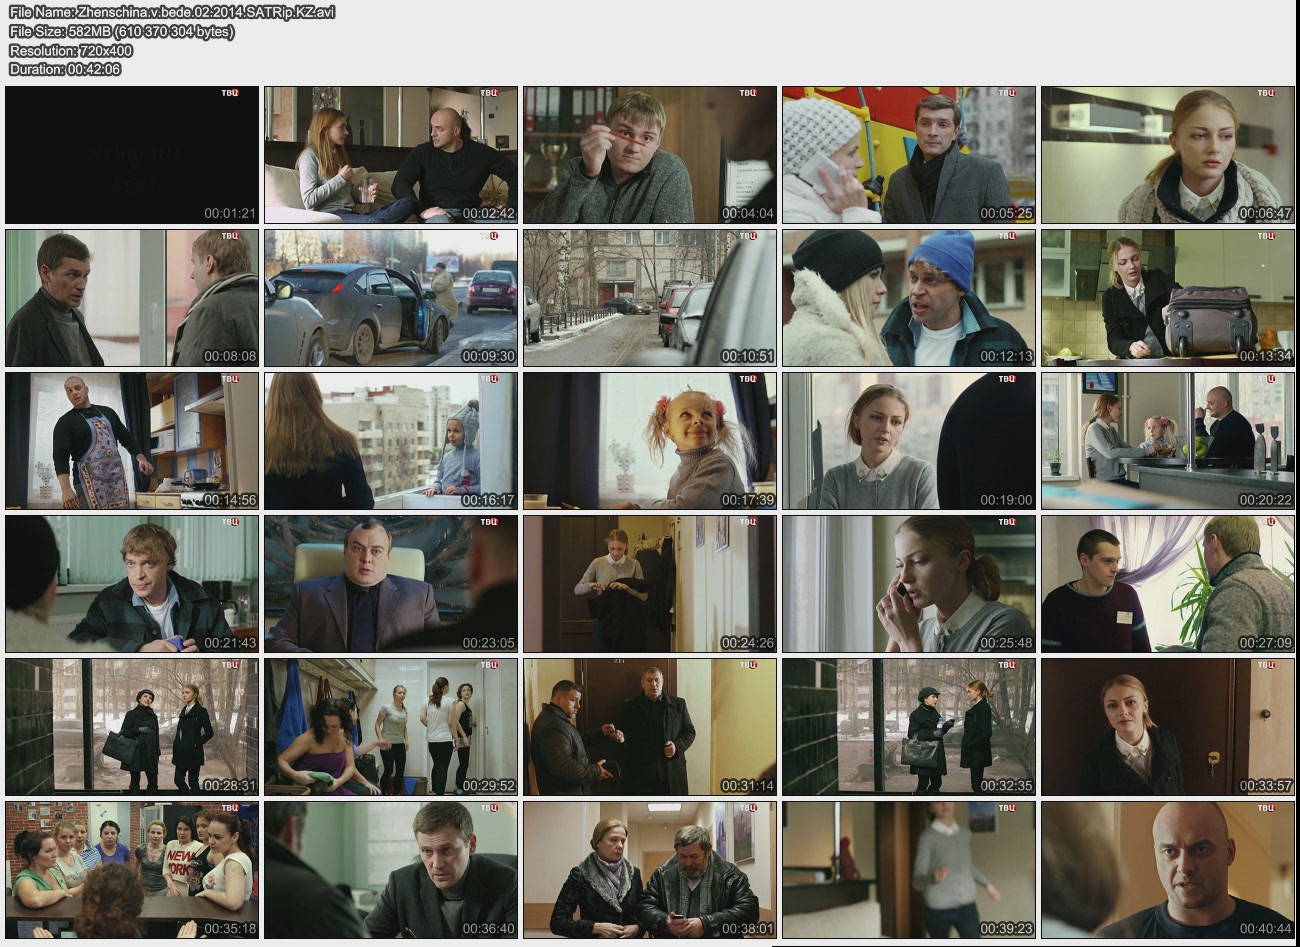Click the Duration 00:42:06 text

(65, 69)
